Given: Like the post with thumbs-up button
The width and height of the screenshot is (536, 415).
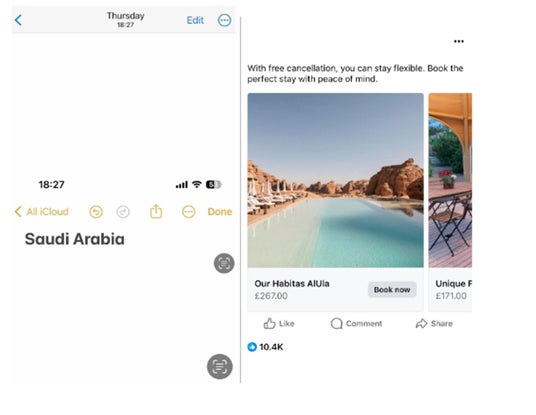Looking at the screenshot, I should coord(279,323).
